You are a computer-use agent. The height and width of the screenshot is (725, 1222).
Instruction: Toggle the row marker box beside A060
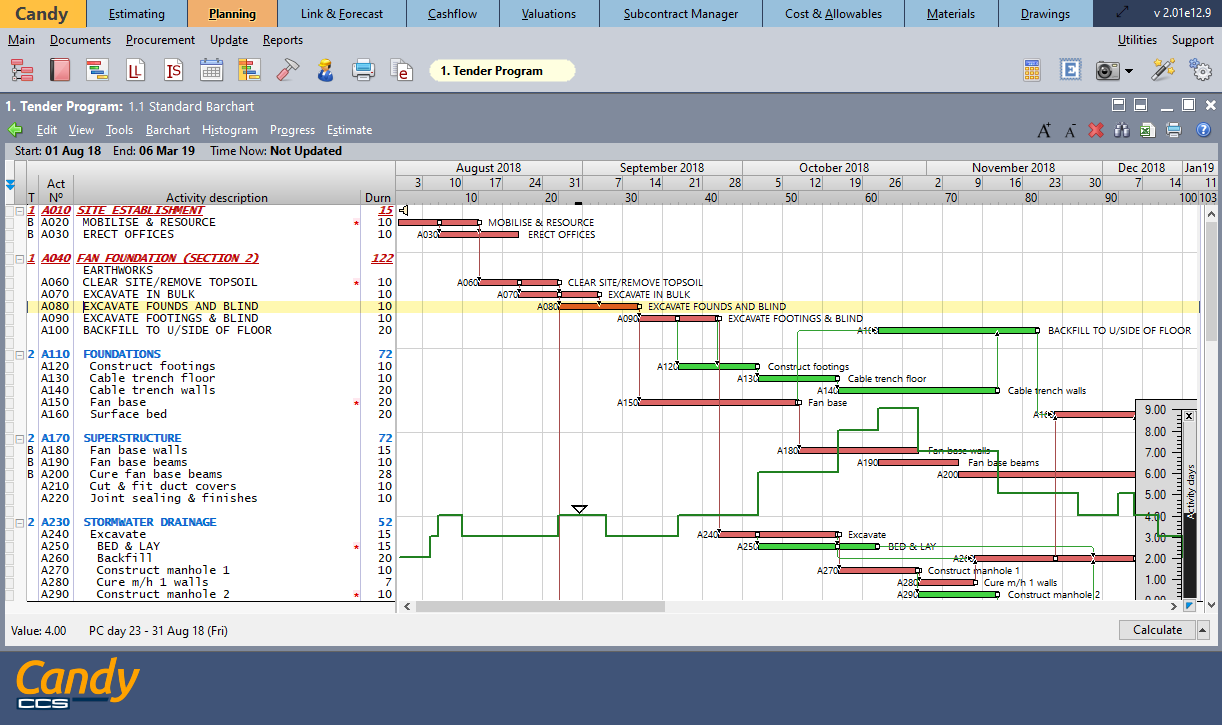click(9, 282)
